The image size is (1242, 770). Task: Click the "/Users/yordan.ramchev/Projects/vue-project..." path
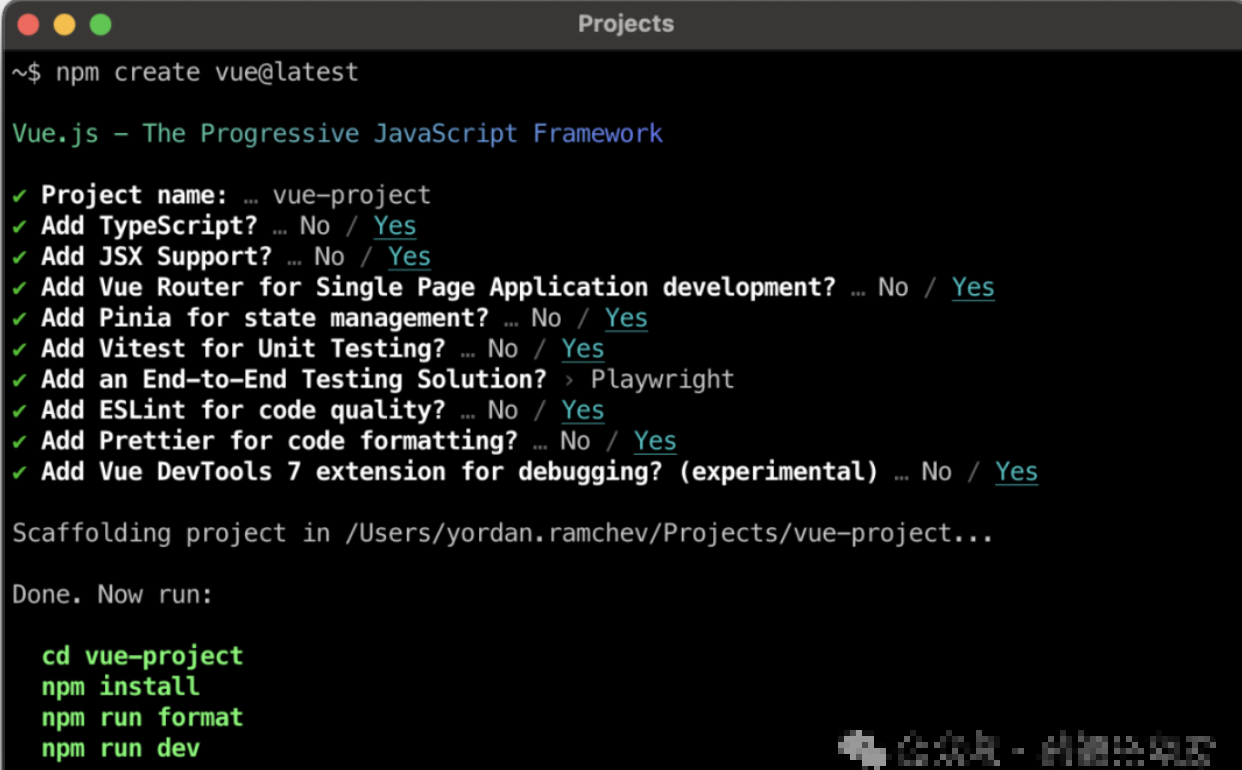click(x=669, y=534)
